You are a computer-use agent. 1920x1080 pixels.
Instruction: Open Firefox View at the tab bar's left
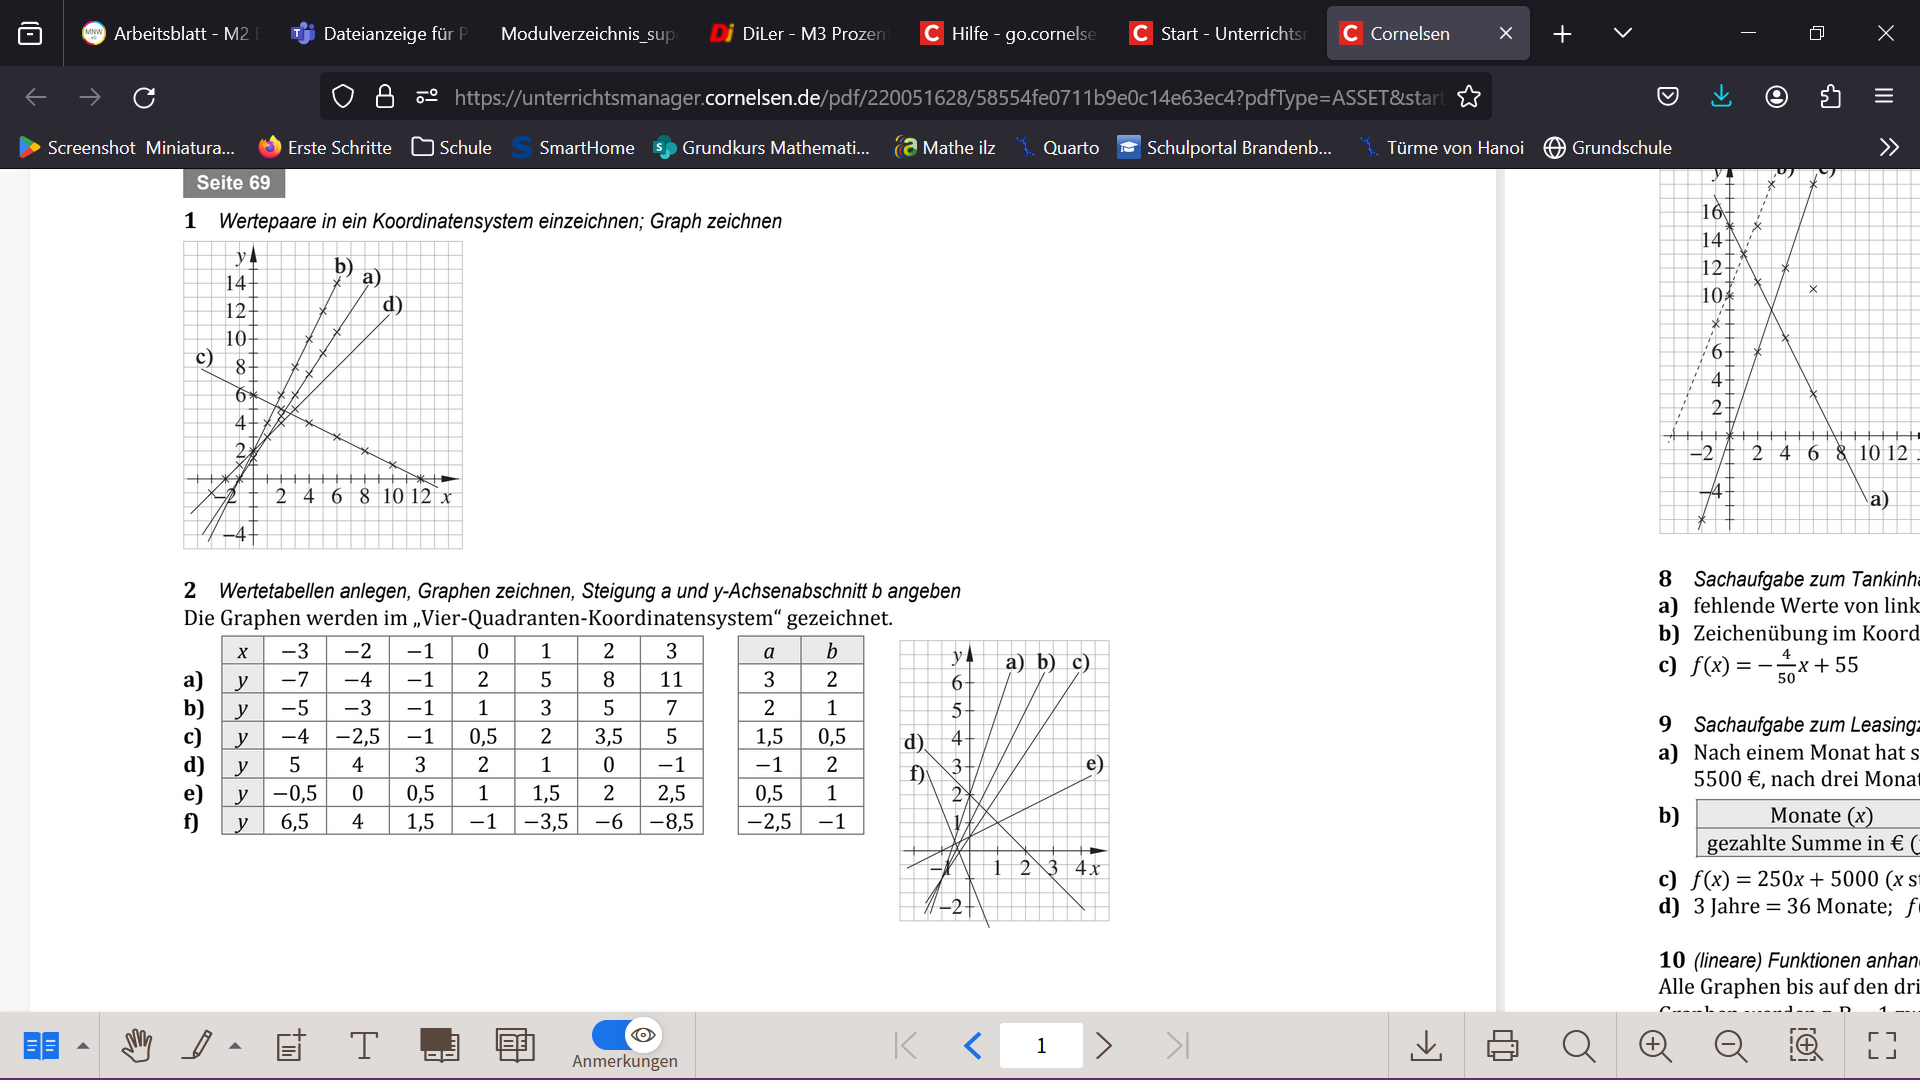click(30, 33)
